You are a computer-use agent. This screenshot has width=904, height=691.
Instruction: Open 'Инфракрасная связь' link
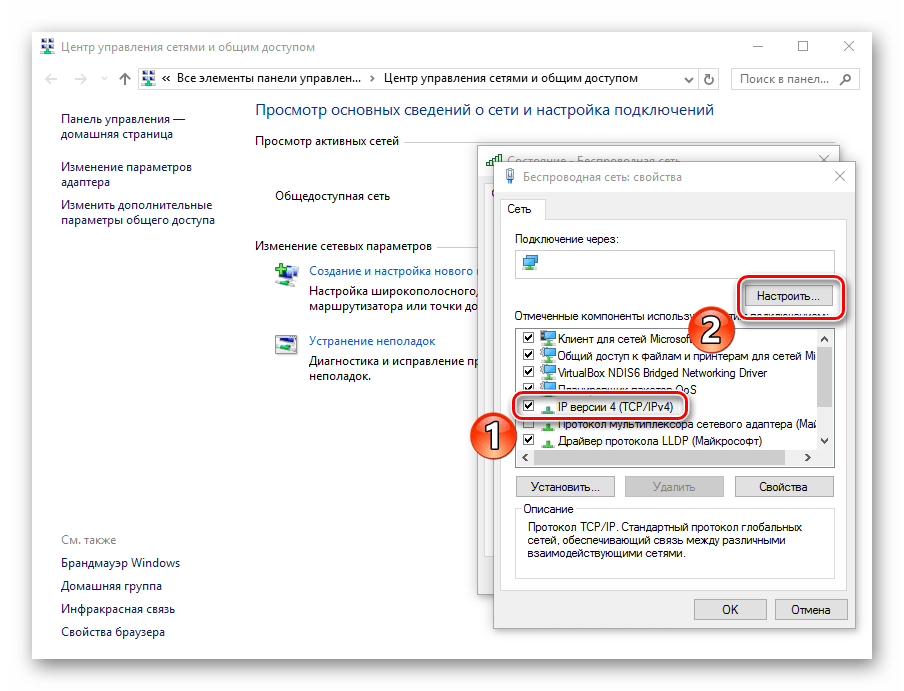click(x=118, y=609)
